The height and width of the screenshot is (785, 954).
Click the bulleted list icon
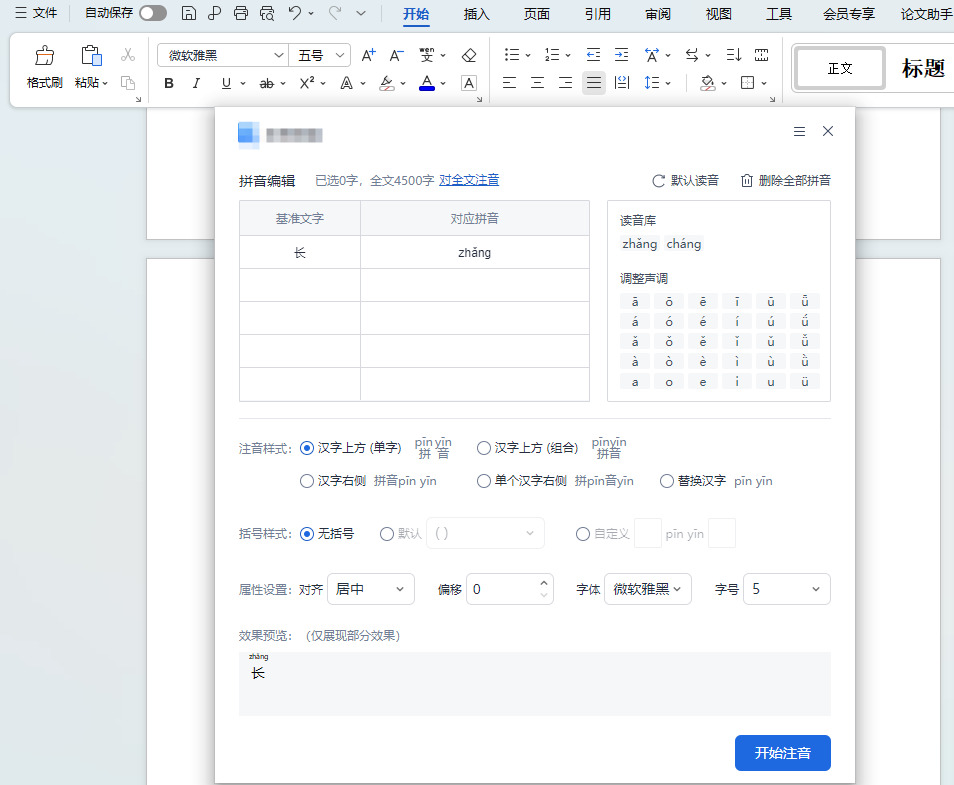tap(512, 55)
